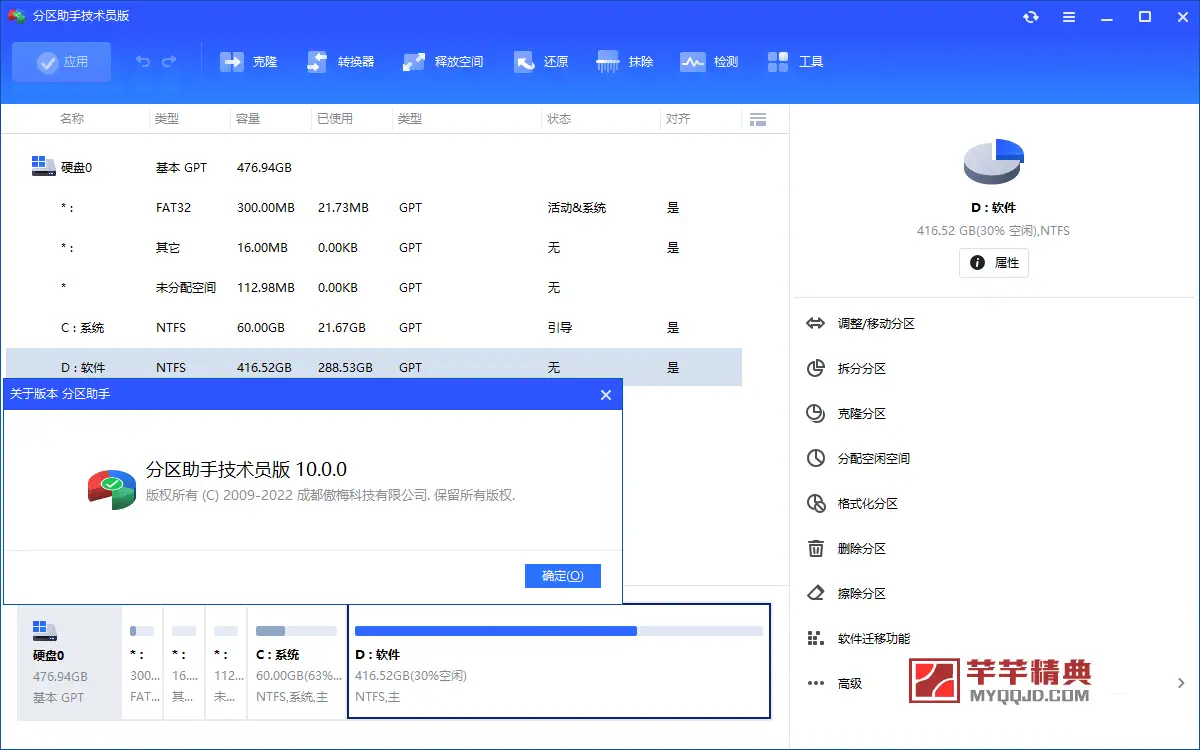The width and height of the screenshot is (1200, 750).
Task: Open the 检测 (Test) toolbar item
Action: (x=709, y=62)
